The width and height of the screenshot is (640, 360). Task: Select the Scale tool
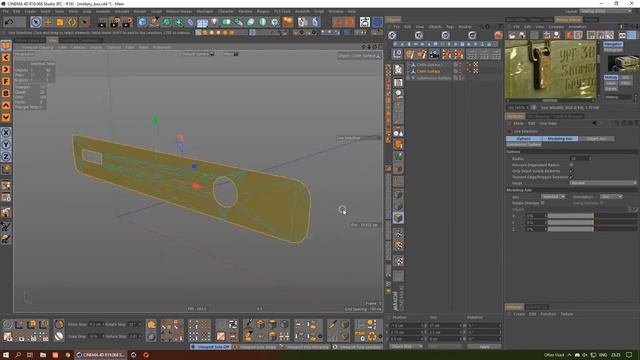tap(60, 22)
